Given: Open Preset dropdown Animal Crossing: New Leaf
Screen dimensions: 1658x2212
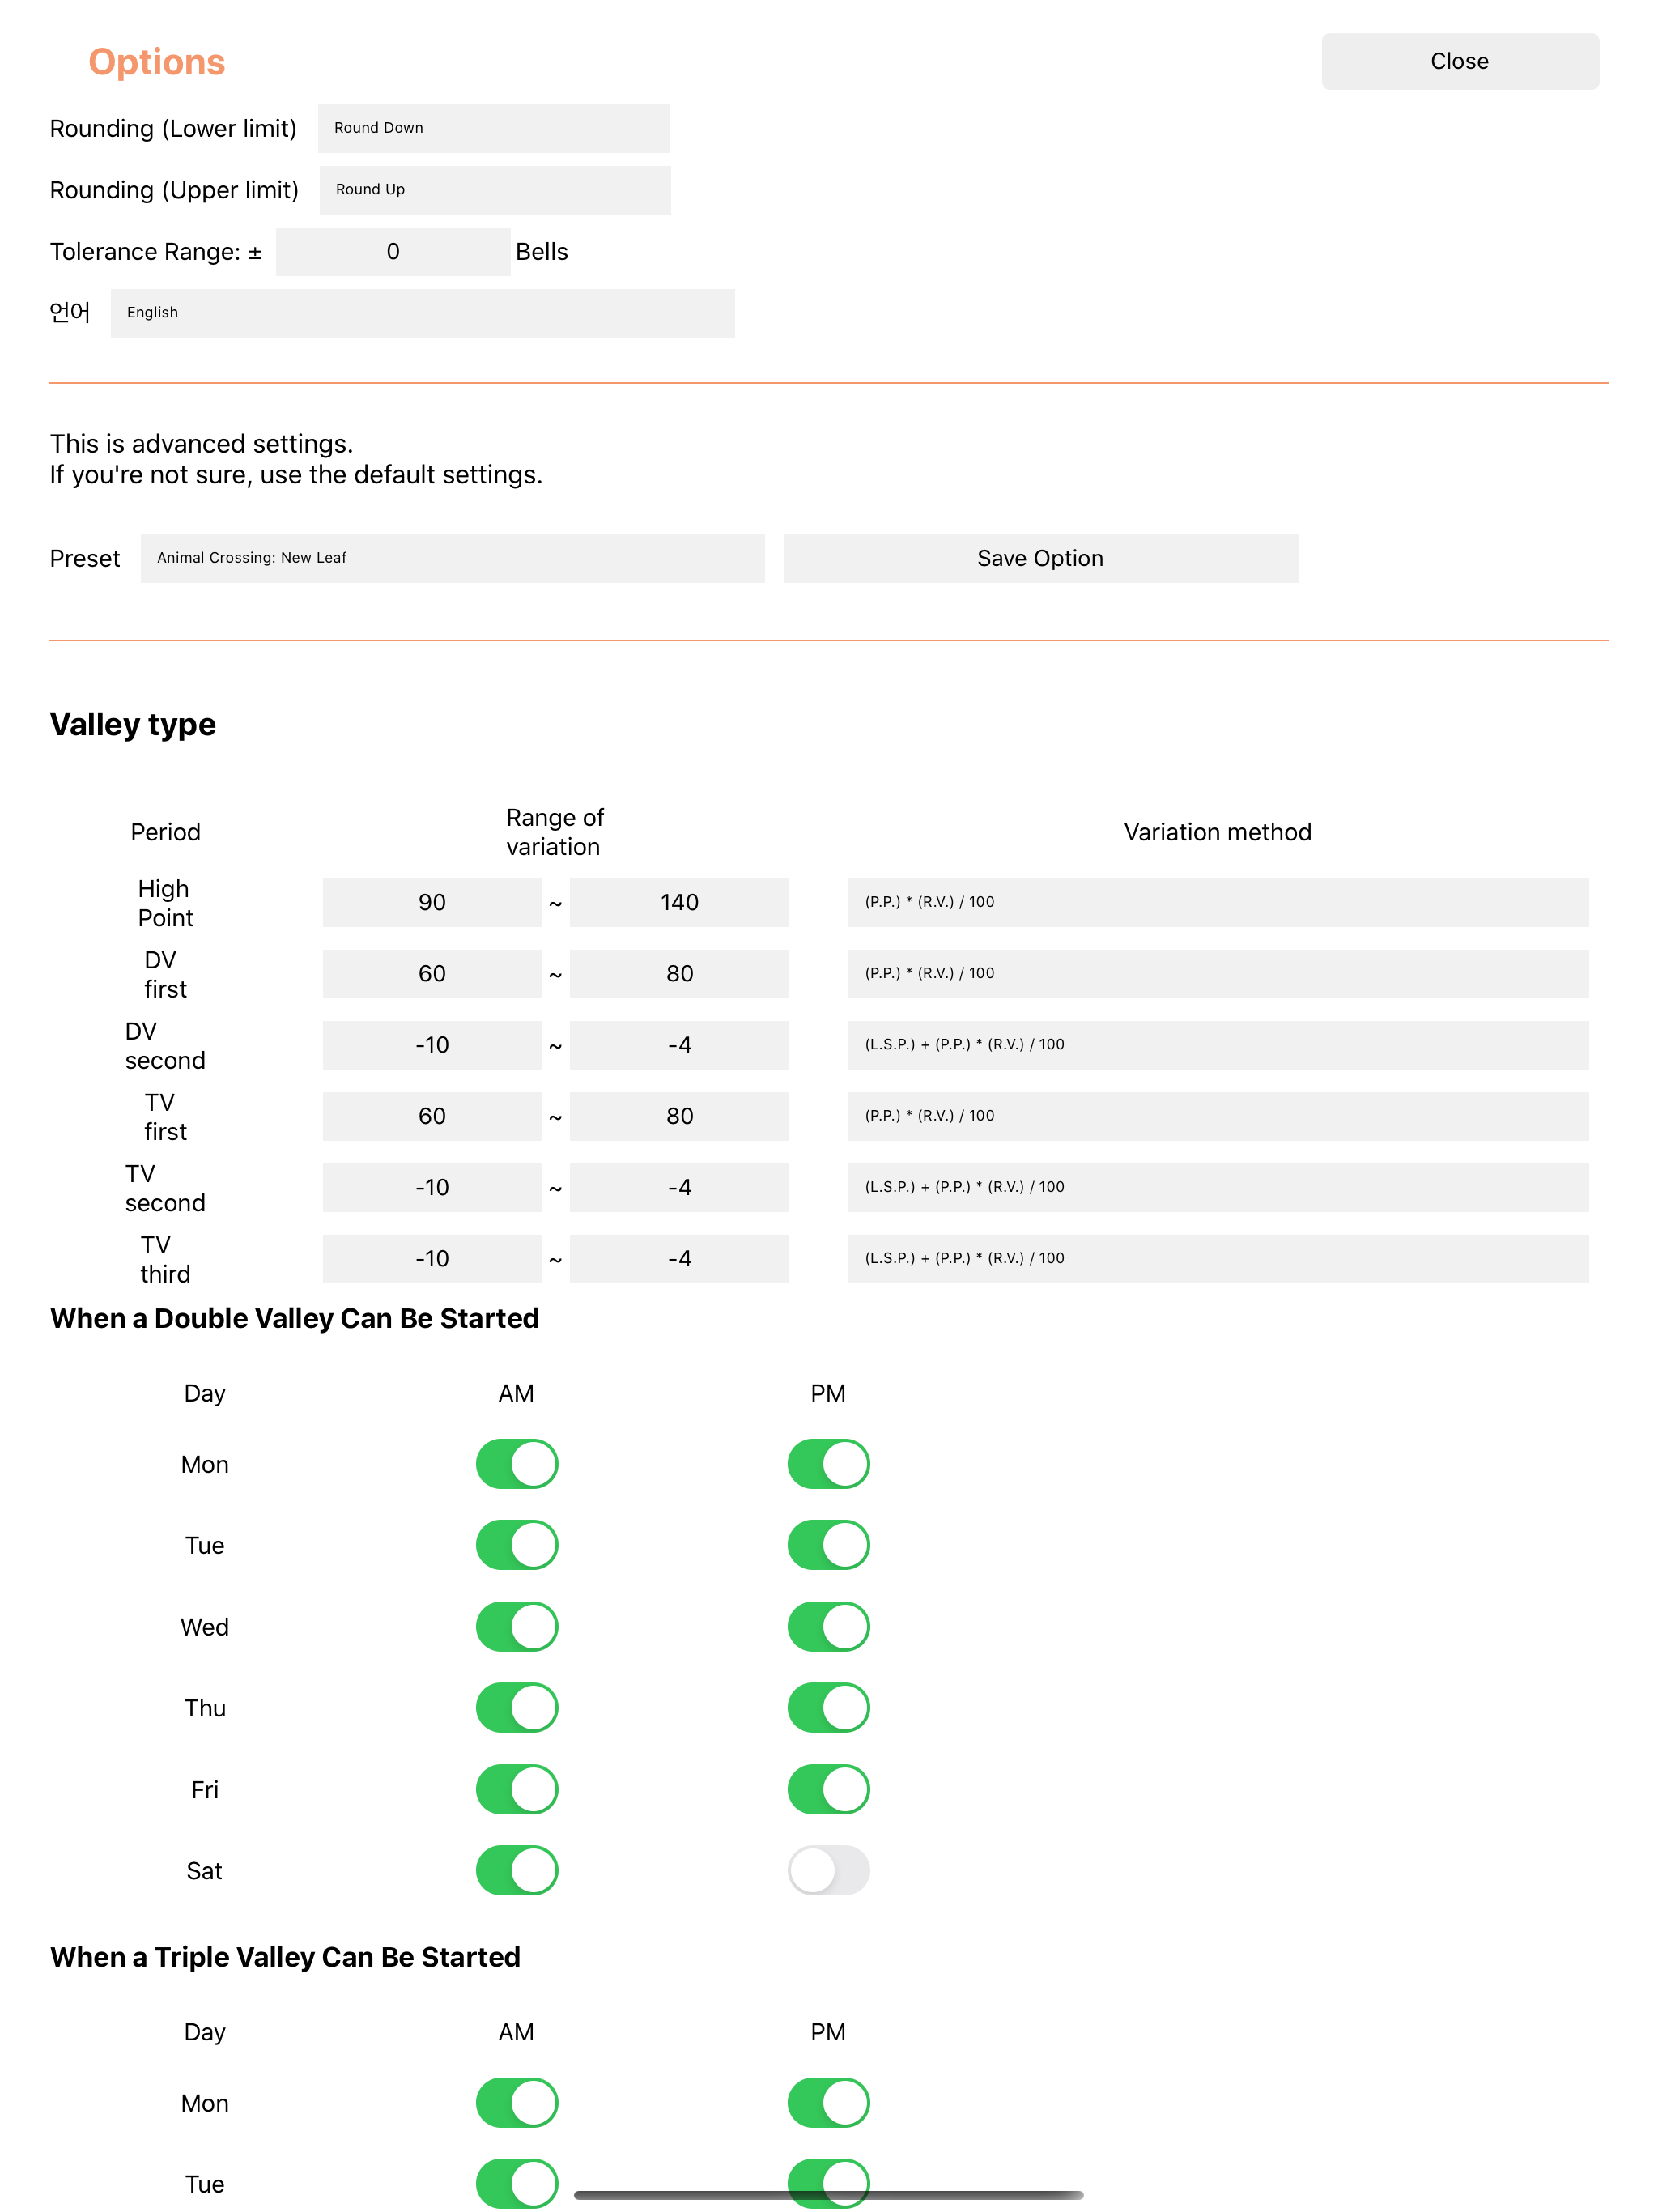Looking at the screenshot, I should [x=452, y=558].
